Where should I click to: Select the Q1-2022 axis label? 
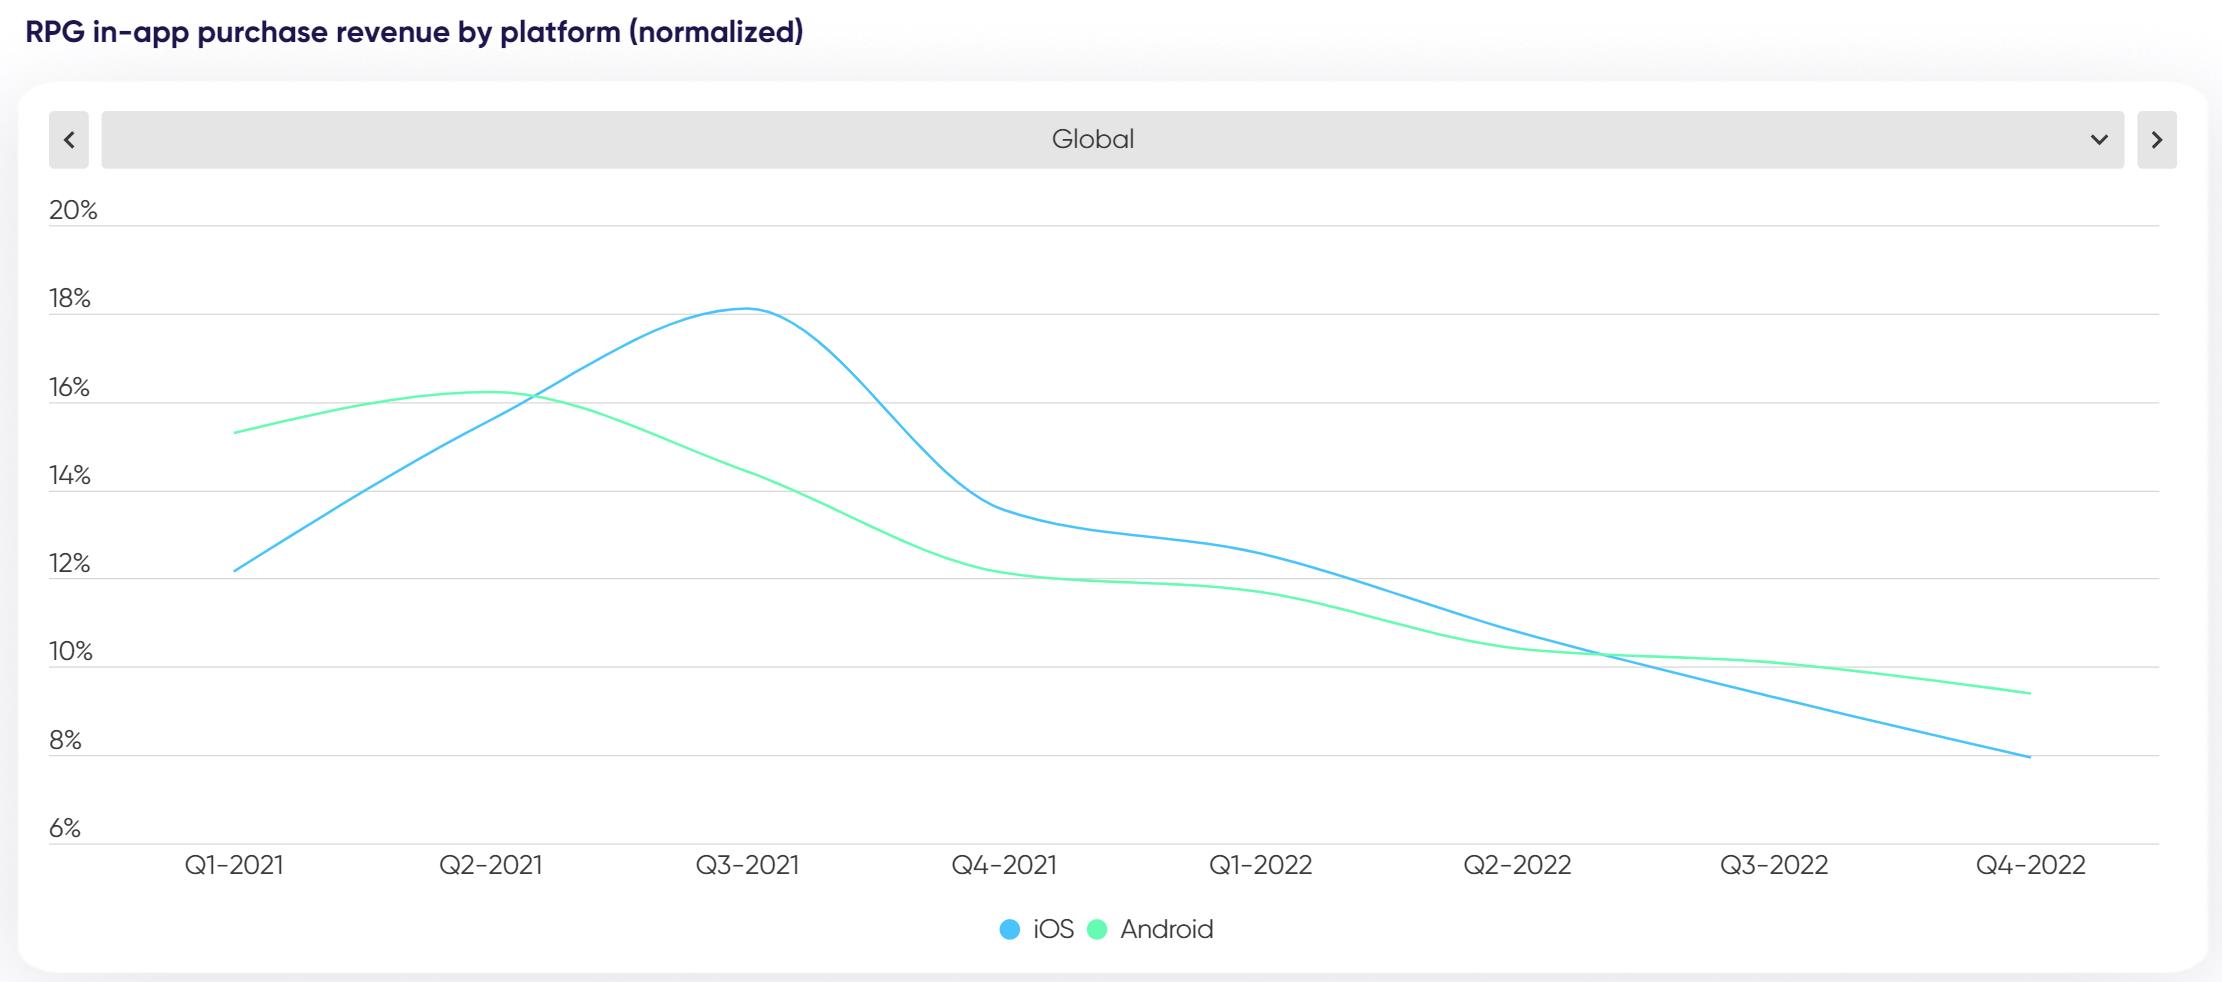1261,866
